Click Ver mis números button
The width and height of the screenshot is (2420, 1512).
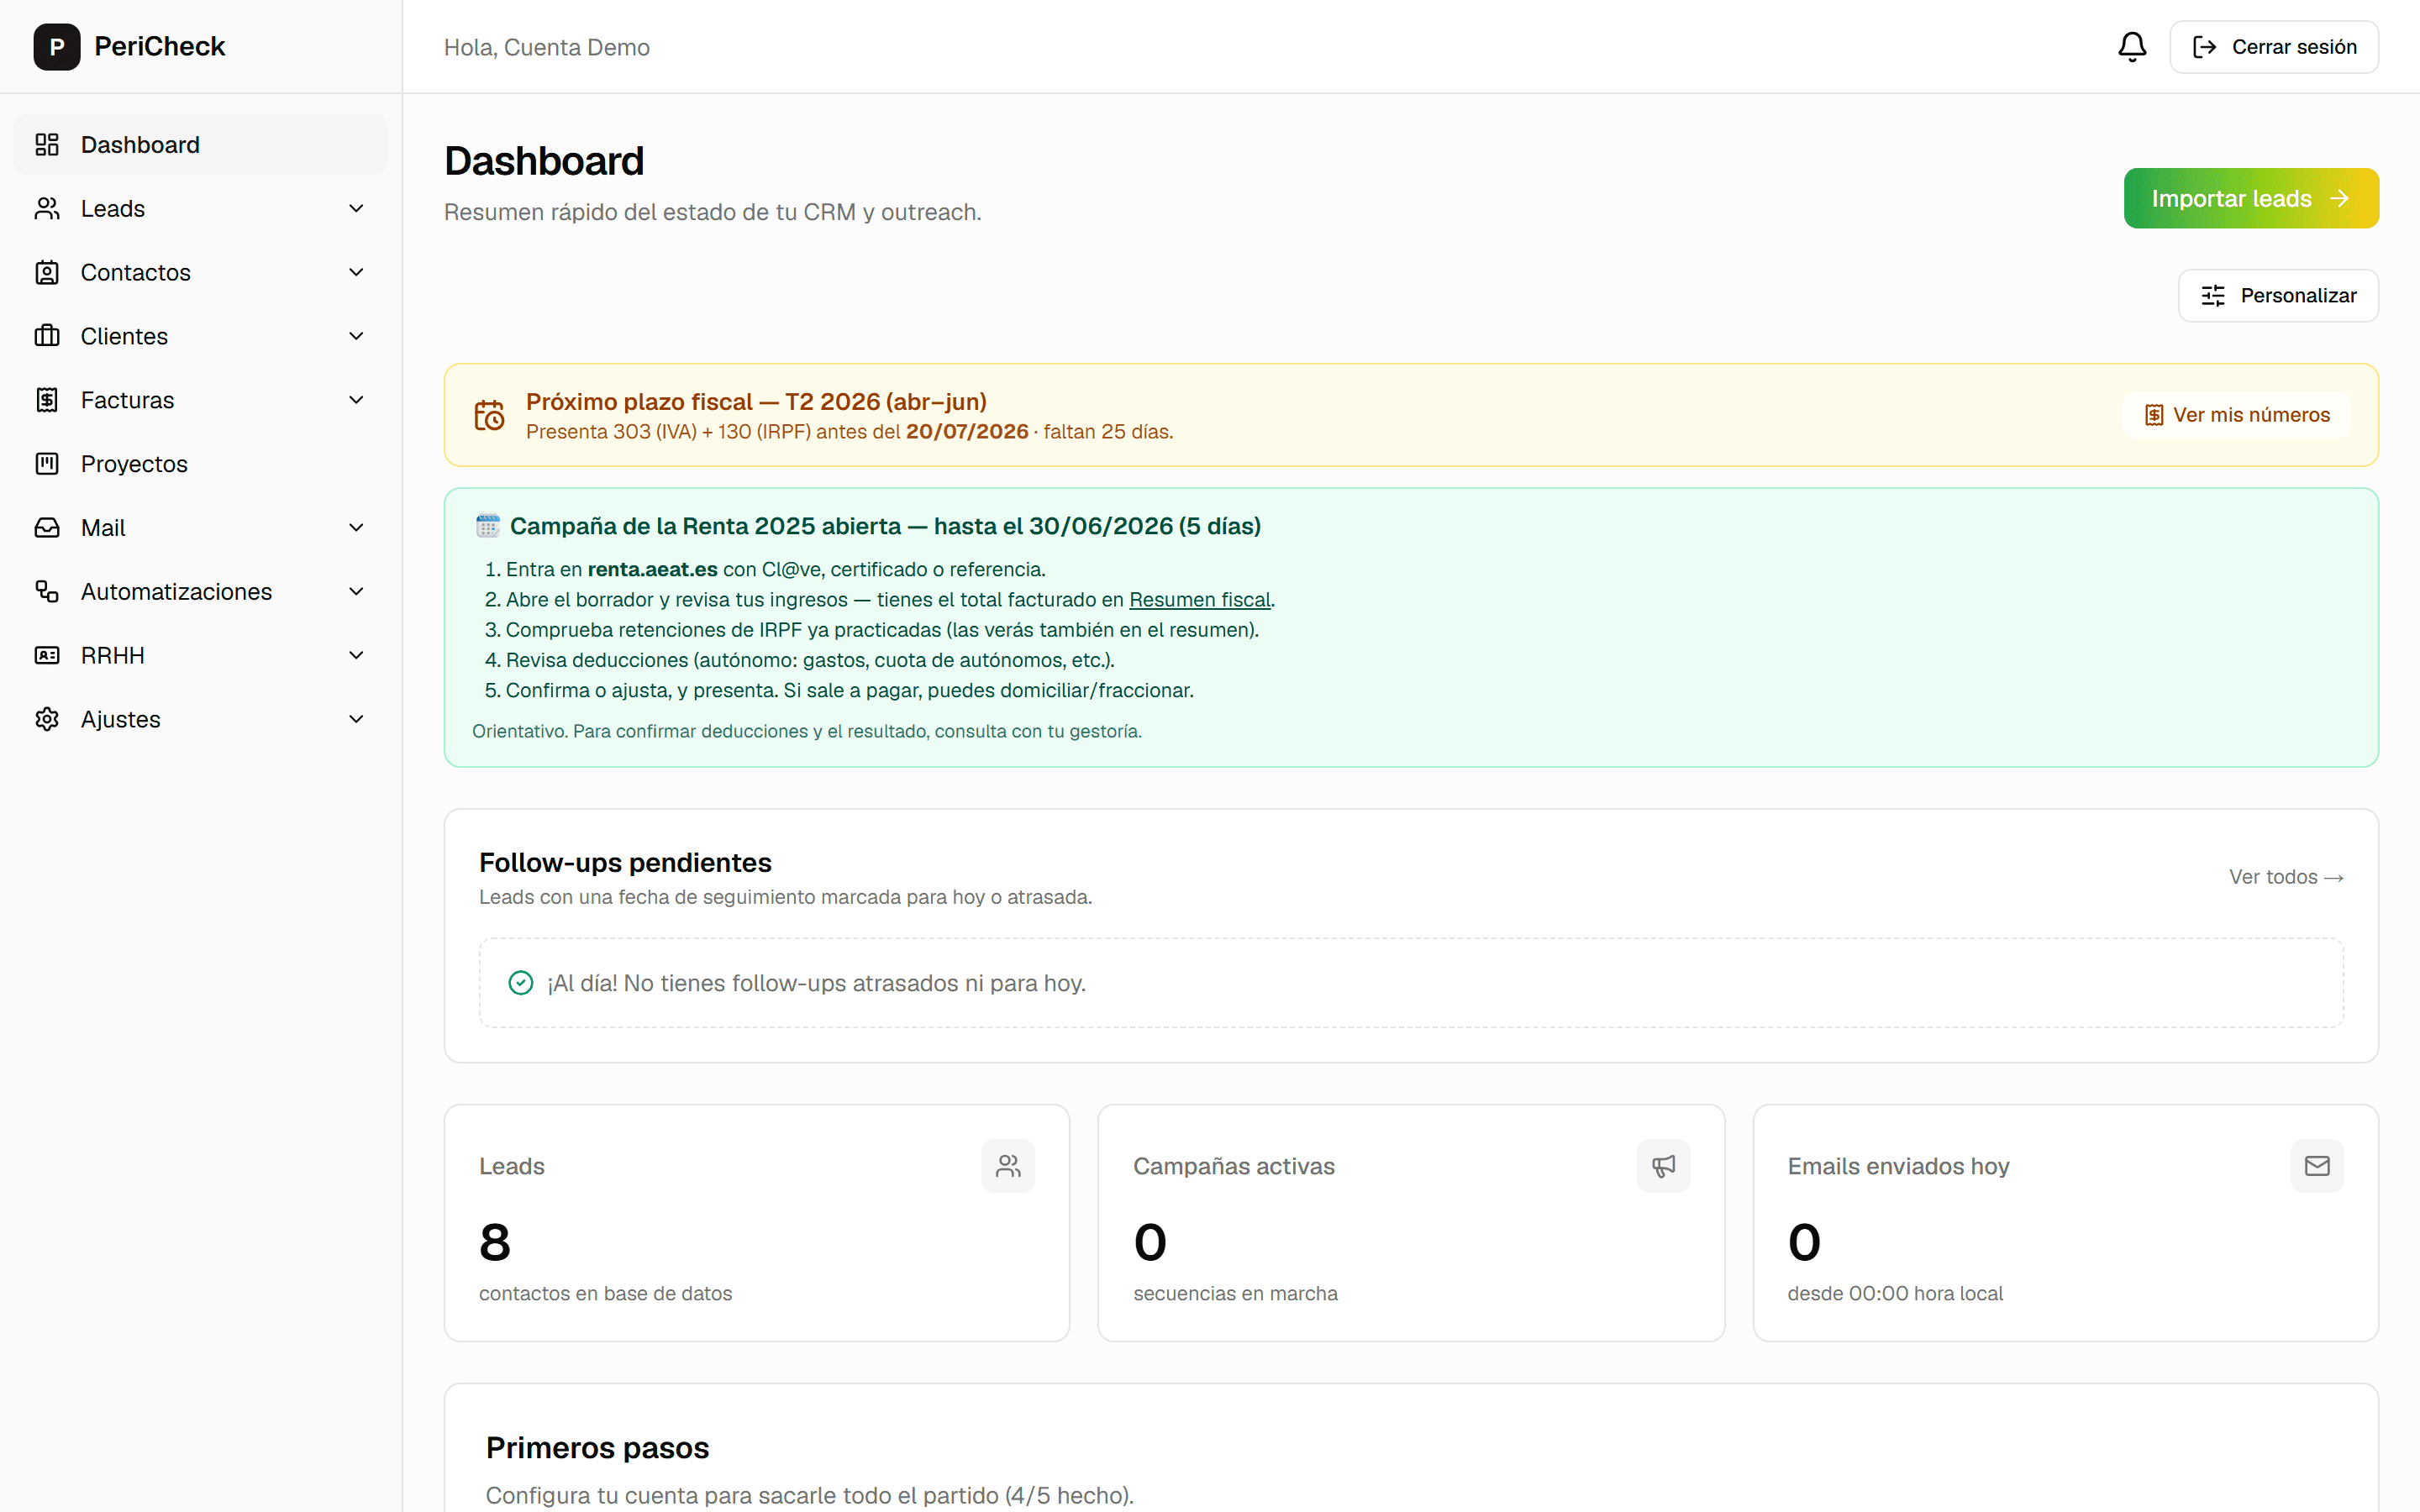tap(2237, 415)
